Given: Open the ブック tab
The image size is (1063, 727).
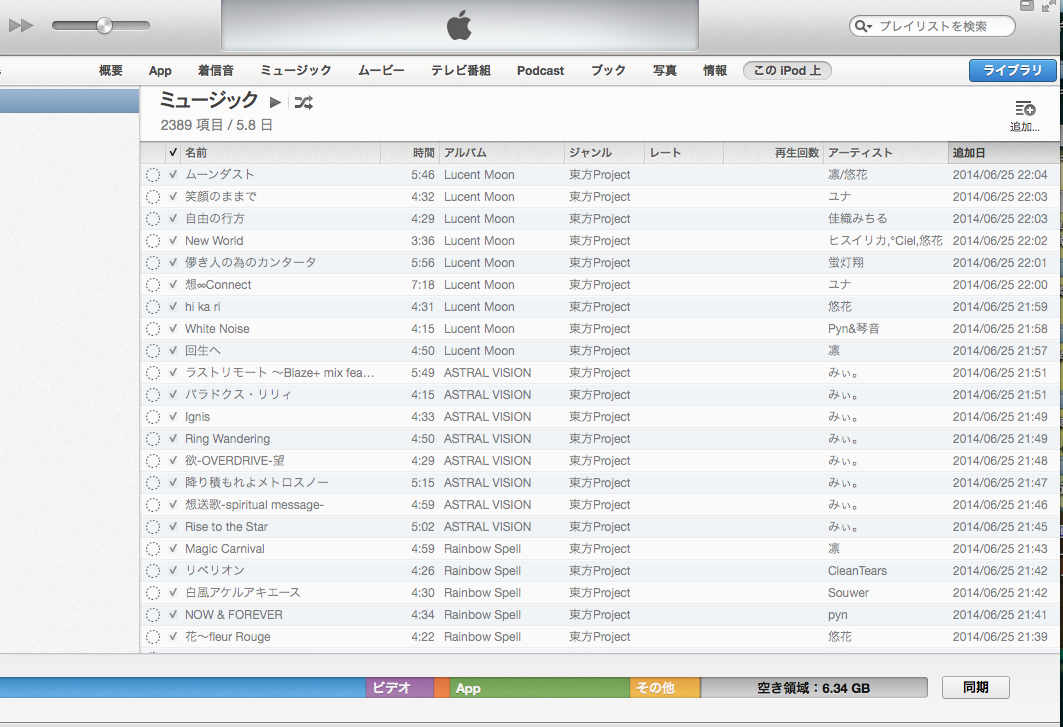Looking at the screenshot, I should coord(608,71).
